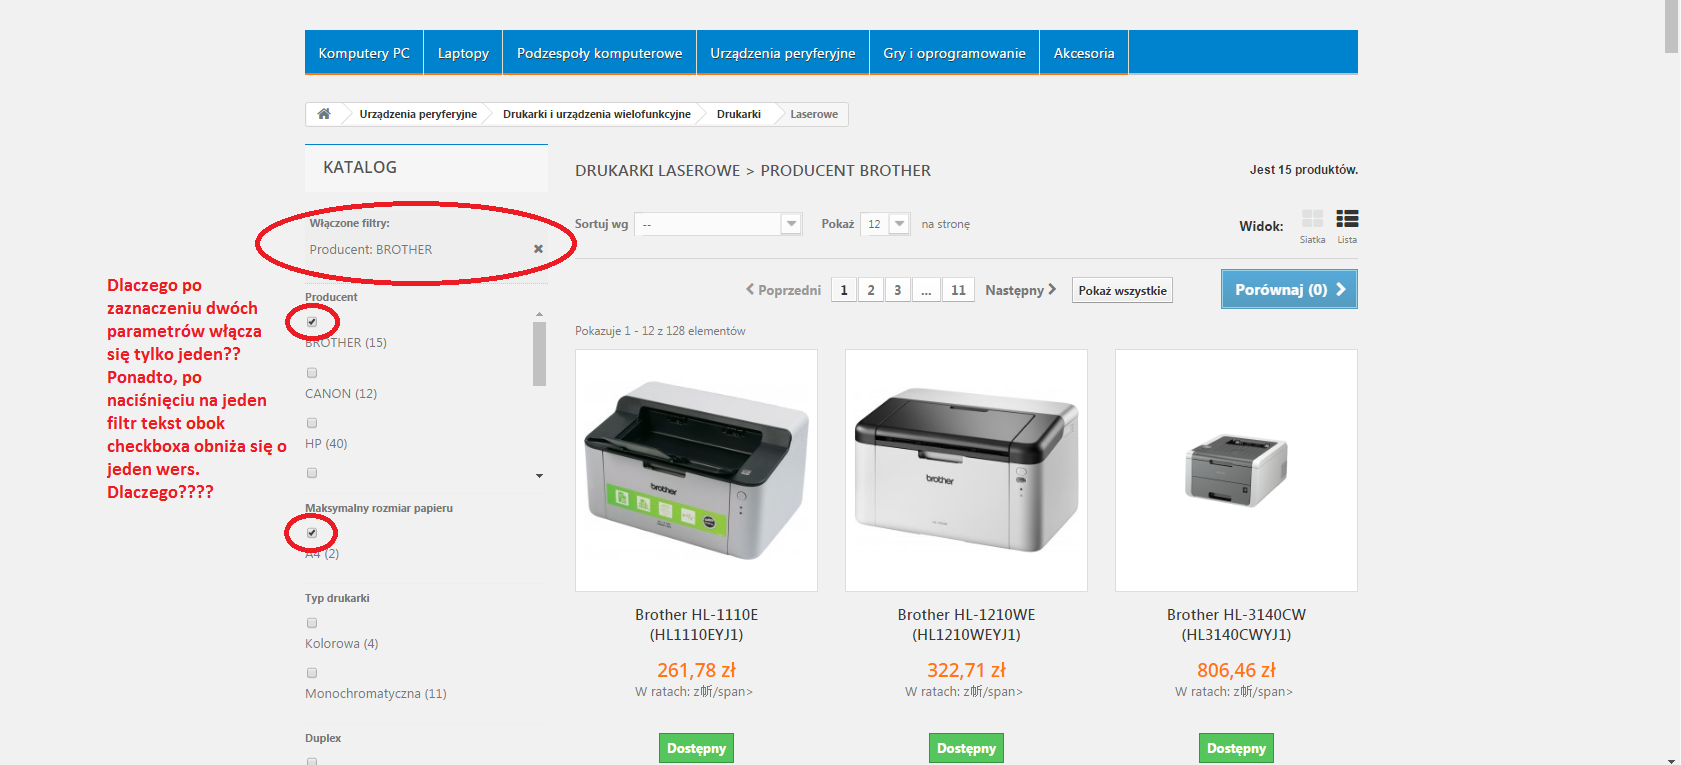1681x765 pixels.
Task: Go to the Poprzedni page
Action: point(784,290)
